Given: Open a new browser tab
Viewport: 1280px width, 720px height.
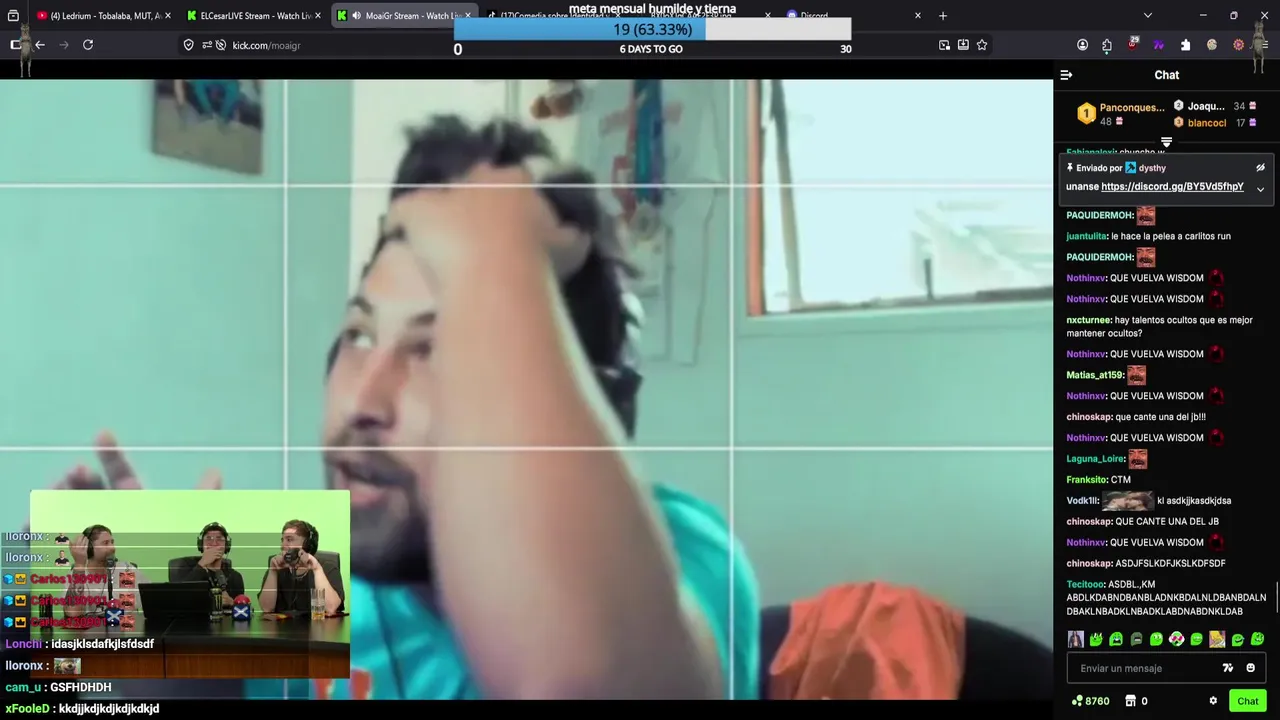Looking at the screenshot, I should click(943, 16).
